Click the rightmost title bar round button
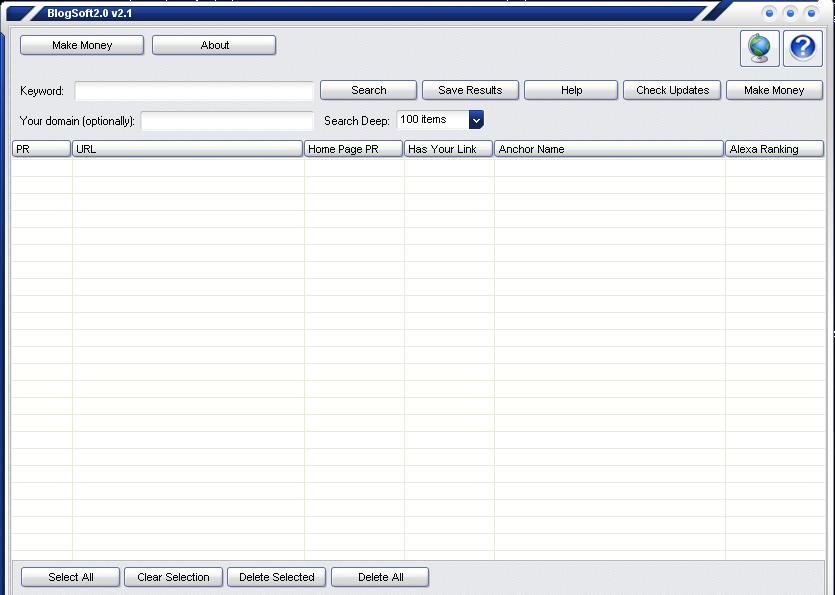This screenshot has width=835, height=595. point(811,13)
